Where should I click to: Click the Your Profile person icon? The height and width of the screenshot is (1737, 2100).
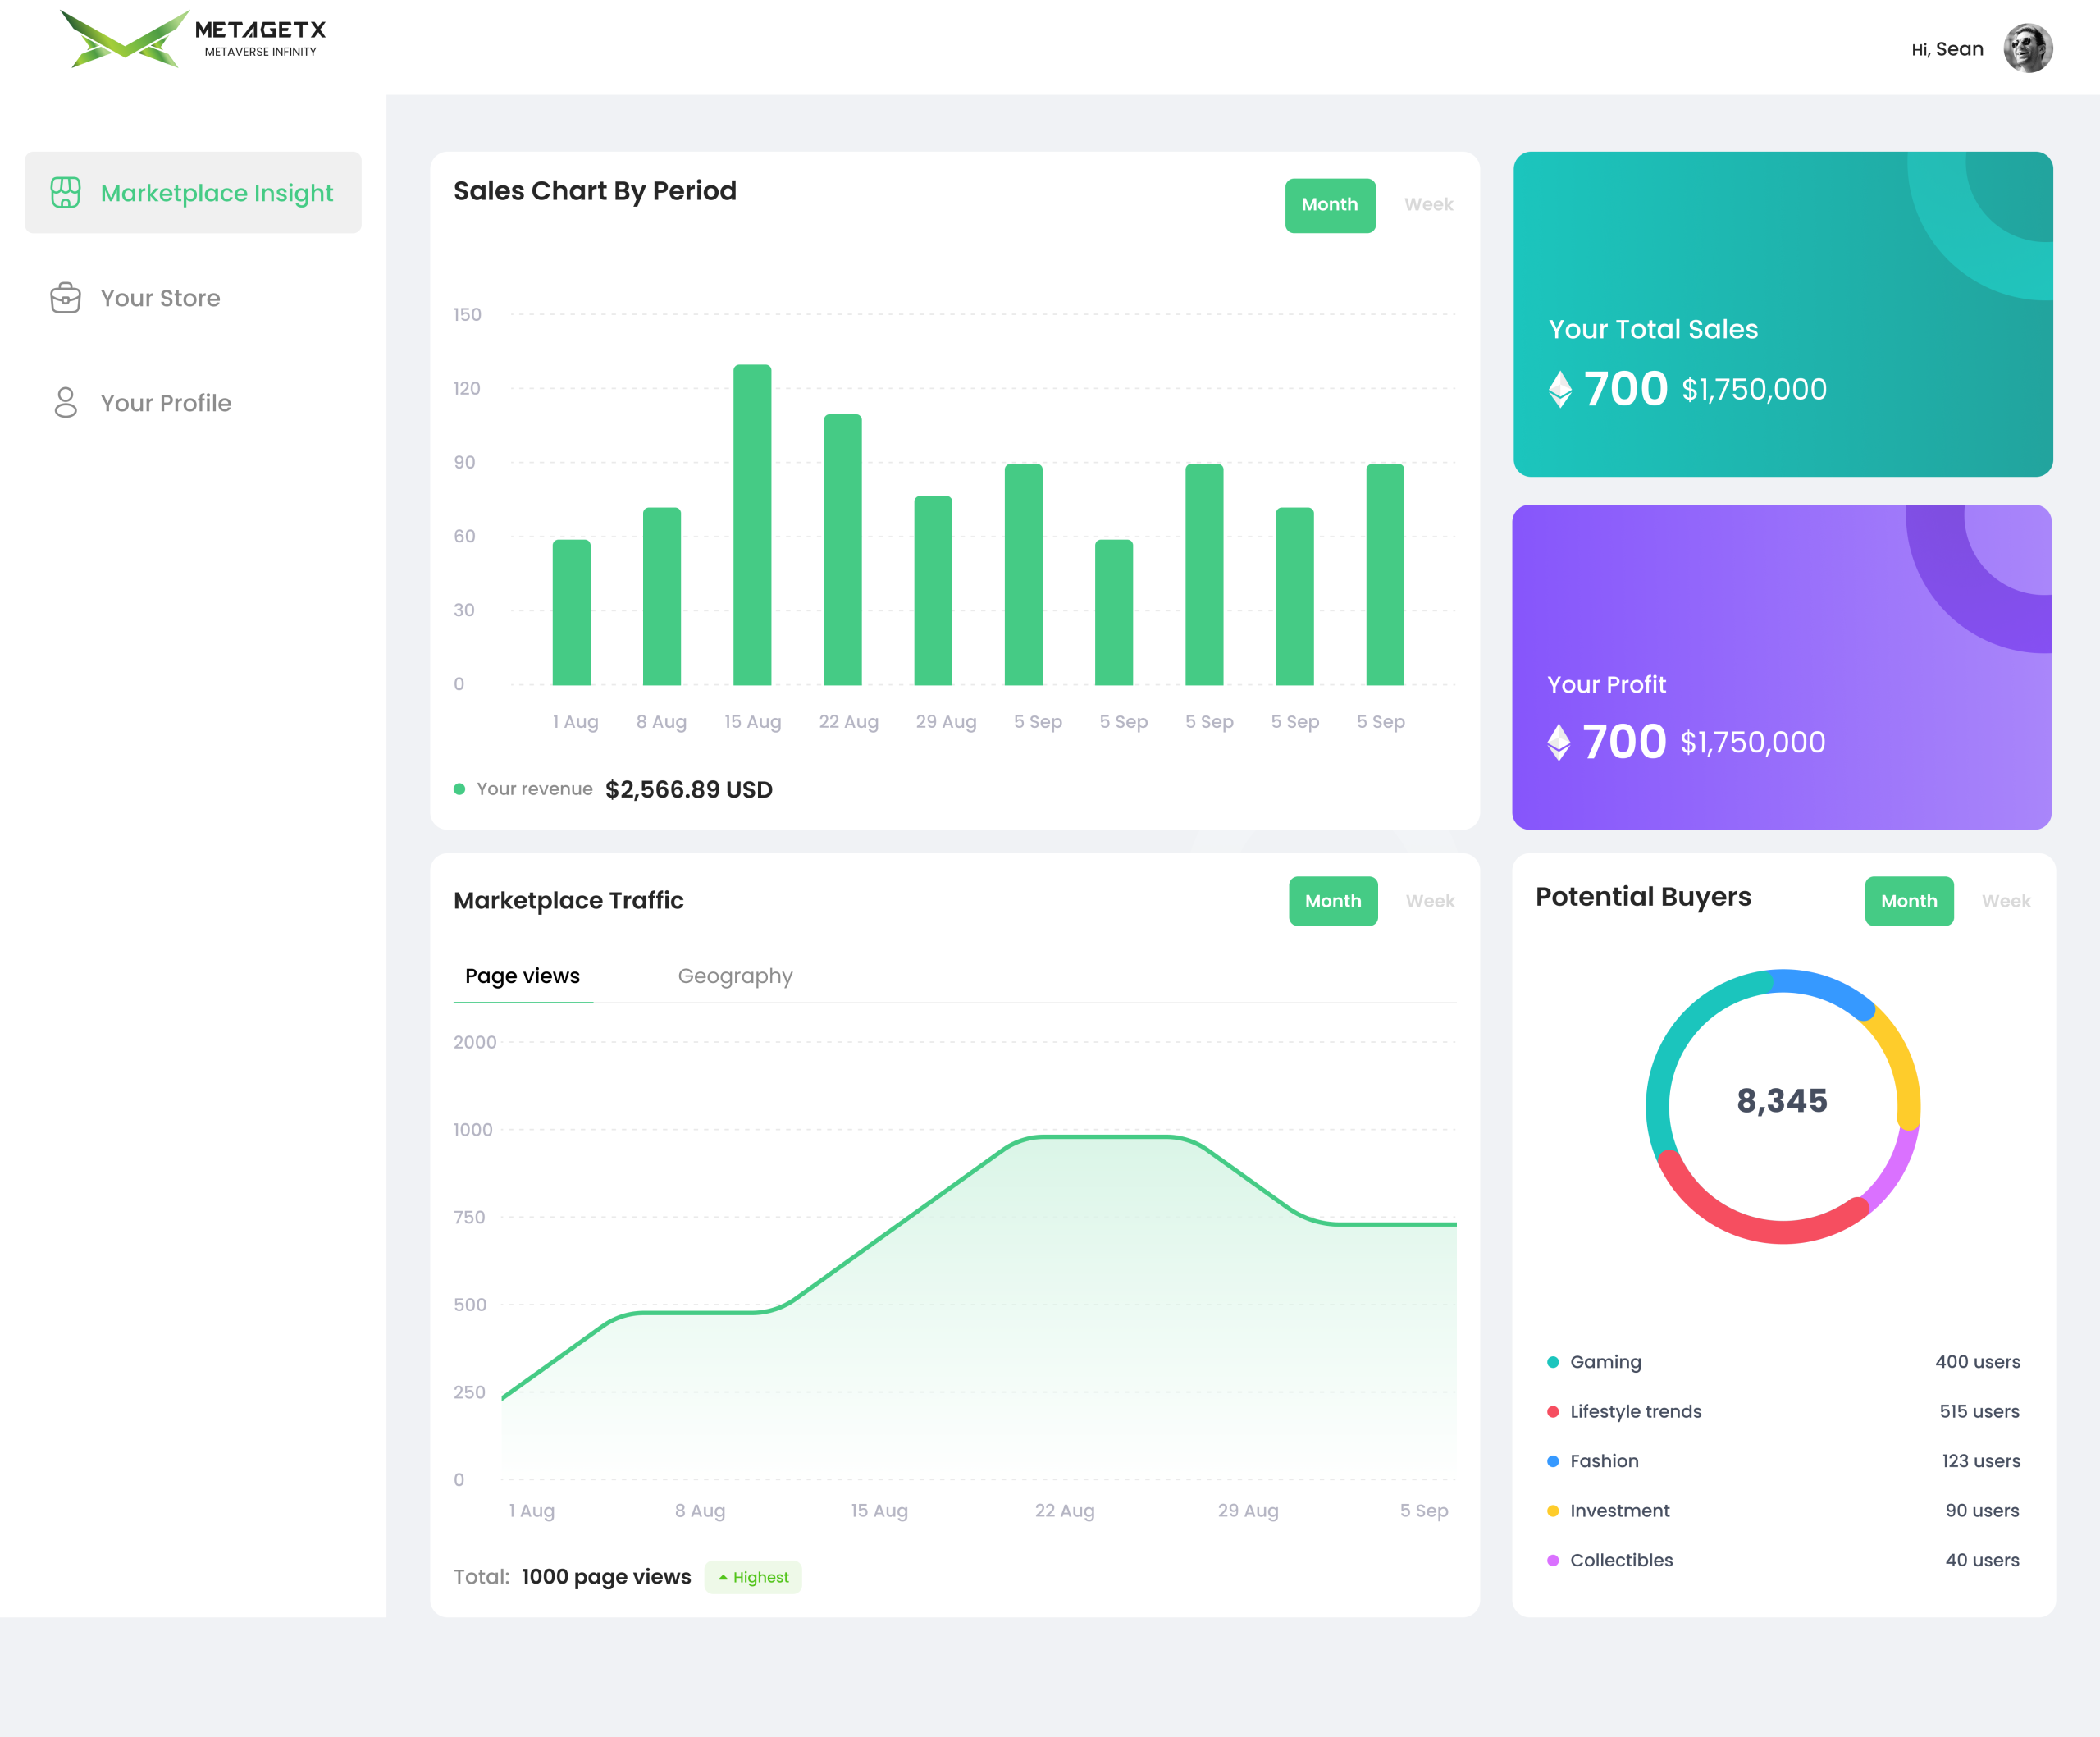pos(66,403)
